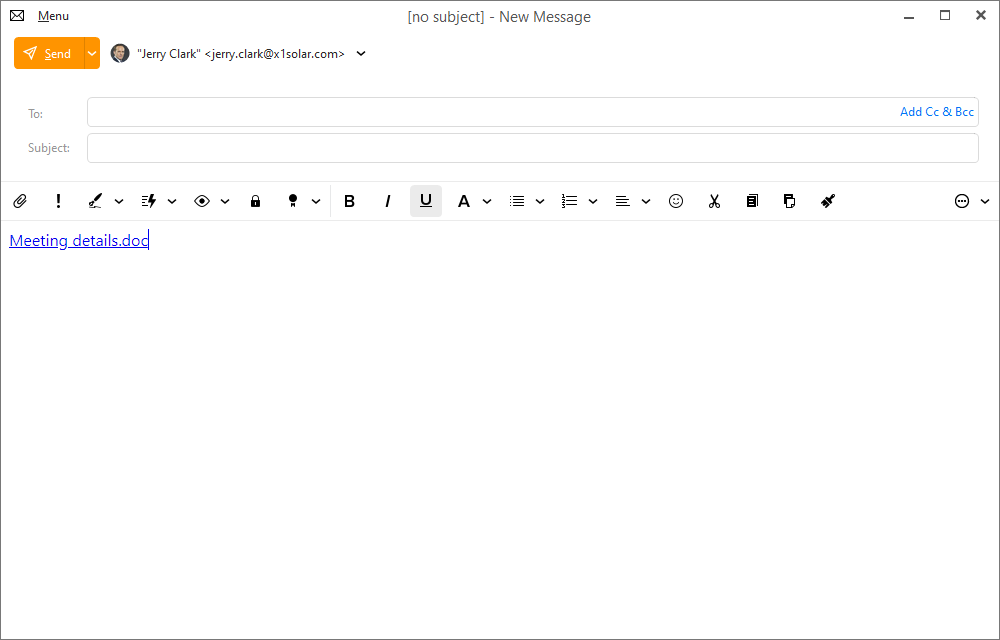
Task: Click the paste icon in toolbar
Action: click(789, 201)
